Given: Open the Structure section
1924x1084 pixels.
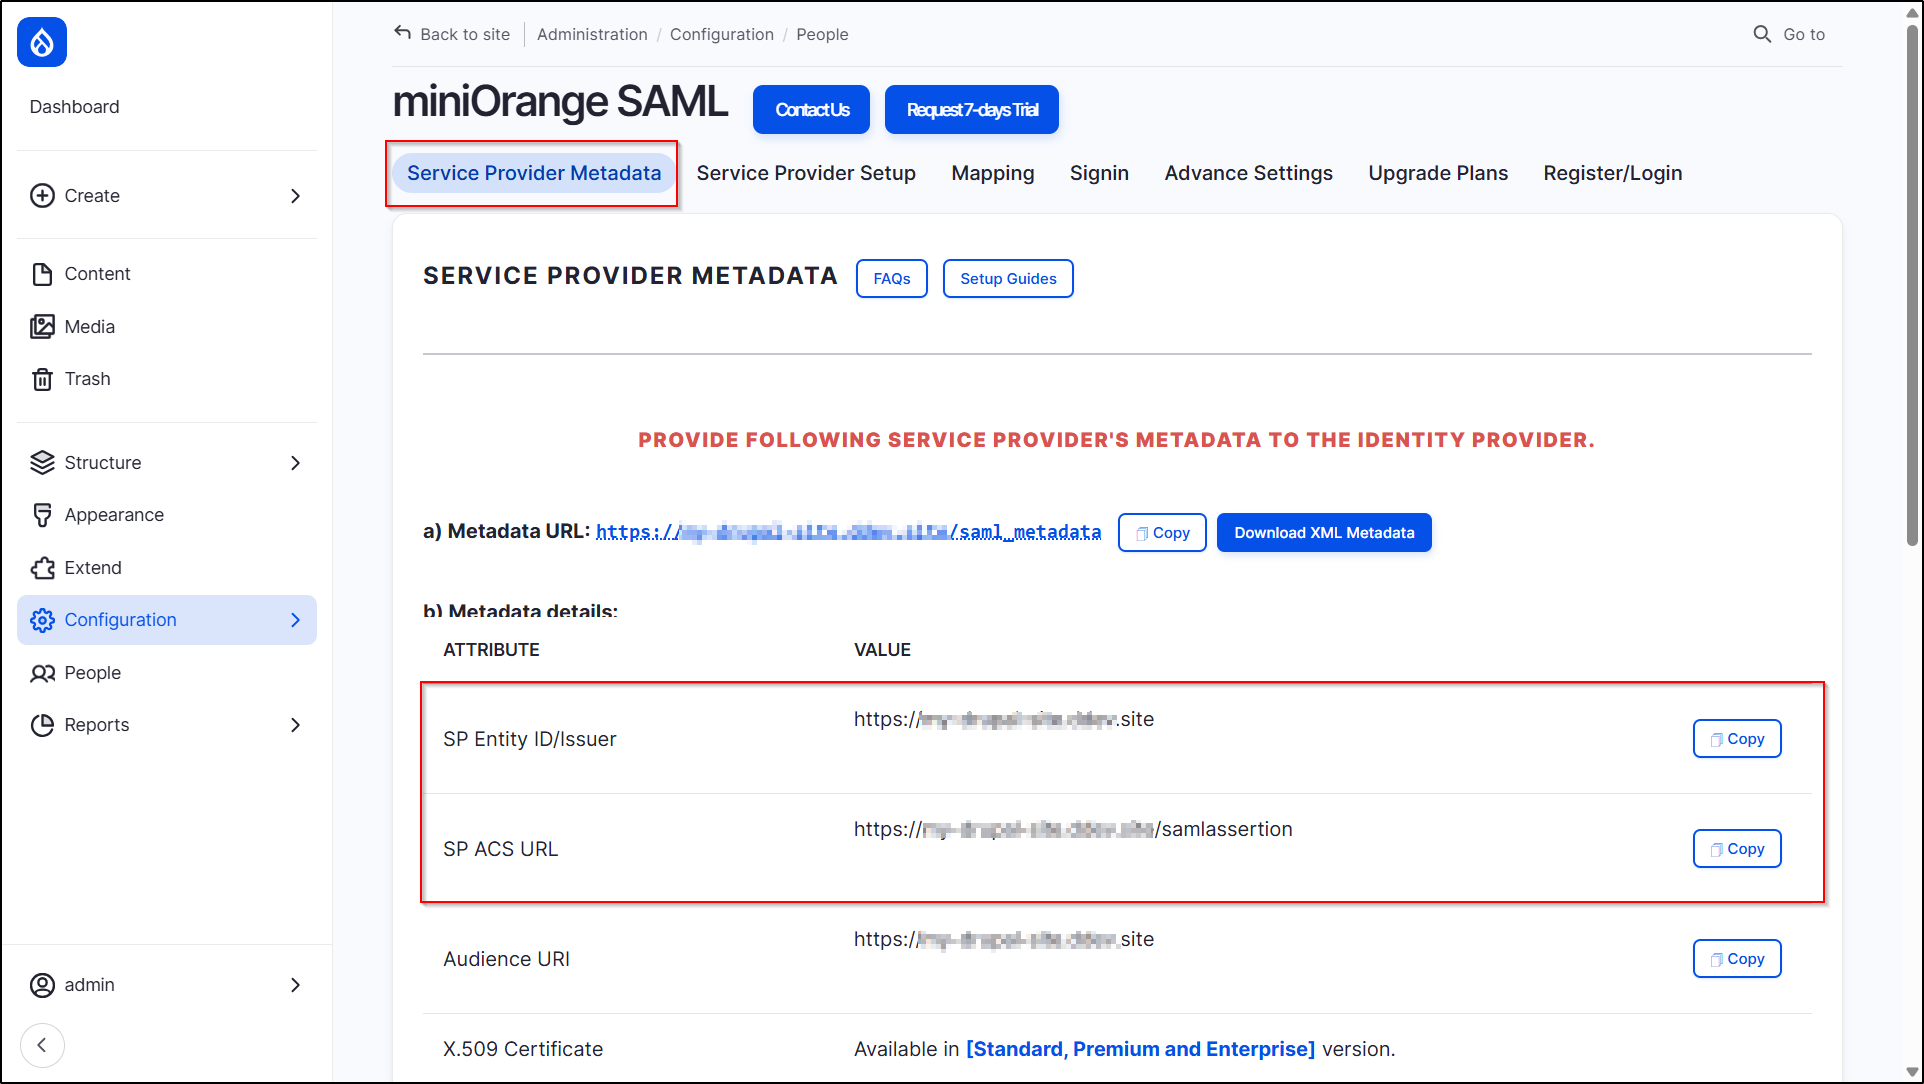Looking at the screenshot, I should (x=103, y=462).
